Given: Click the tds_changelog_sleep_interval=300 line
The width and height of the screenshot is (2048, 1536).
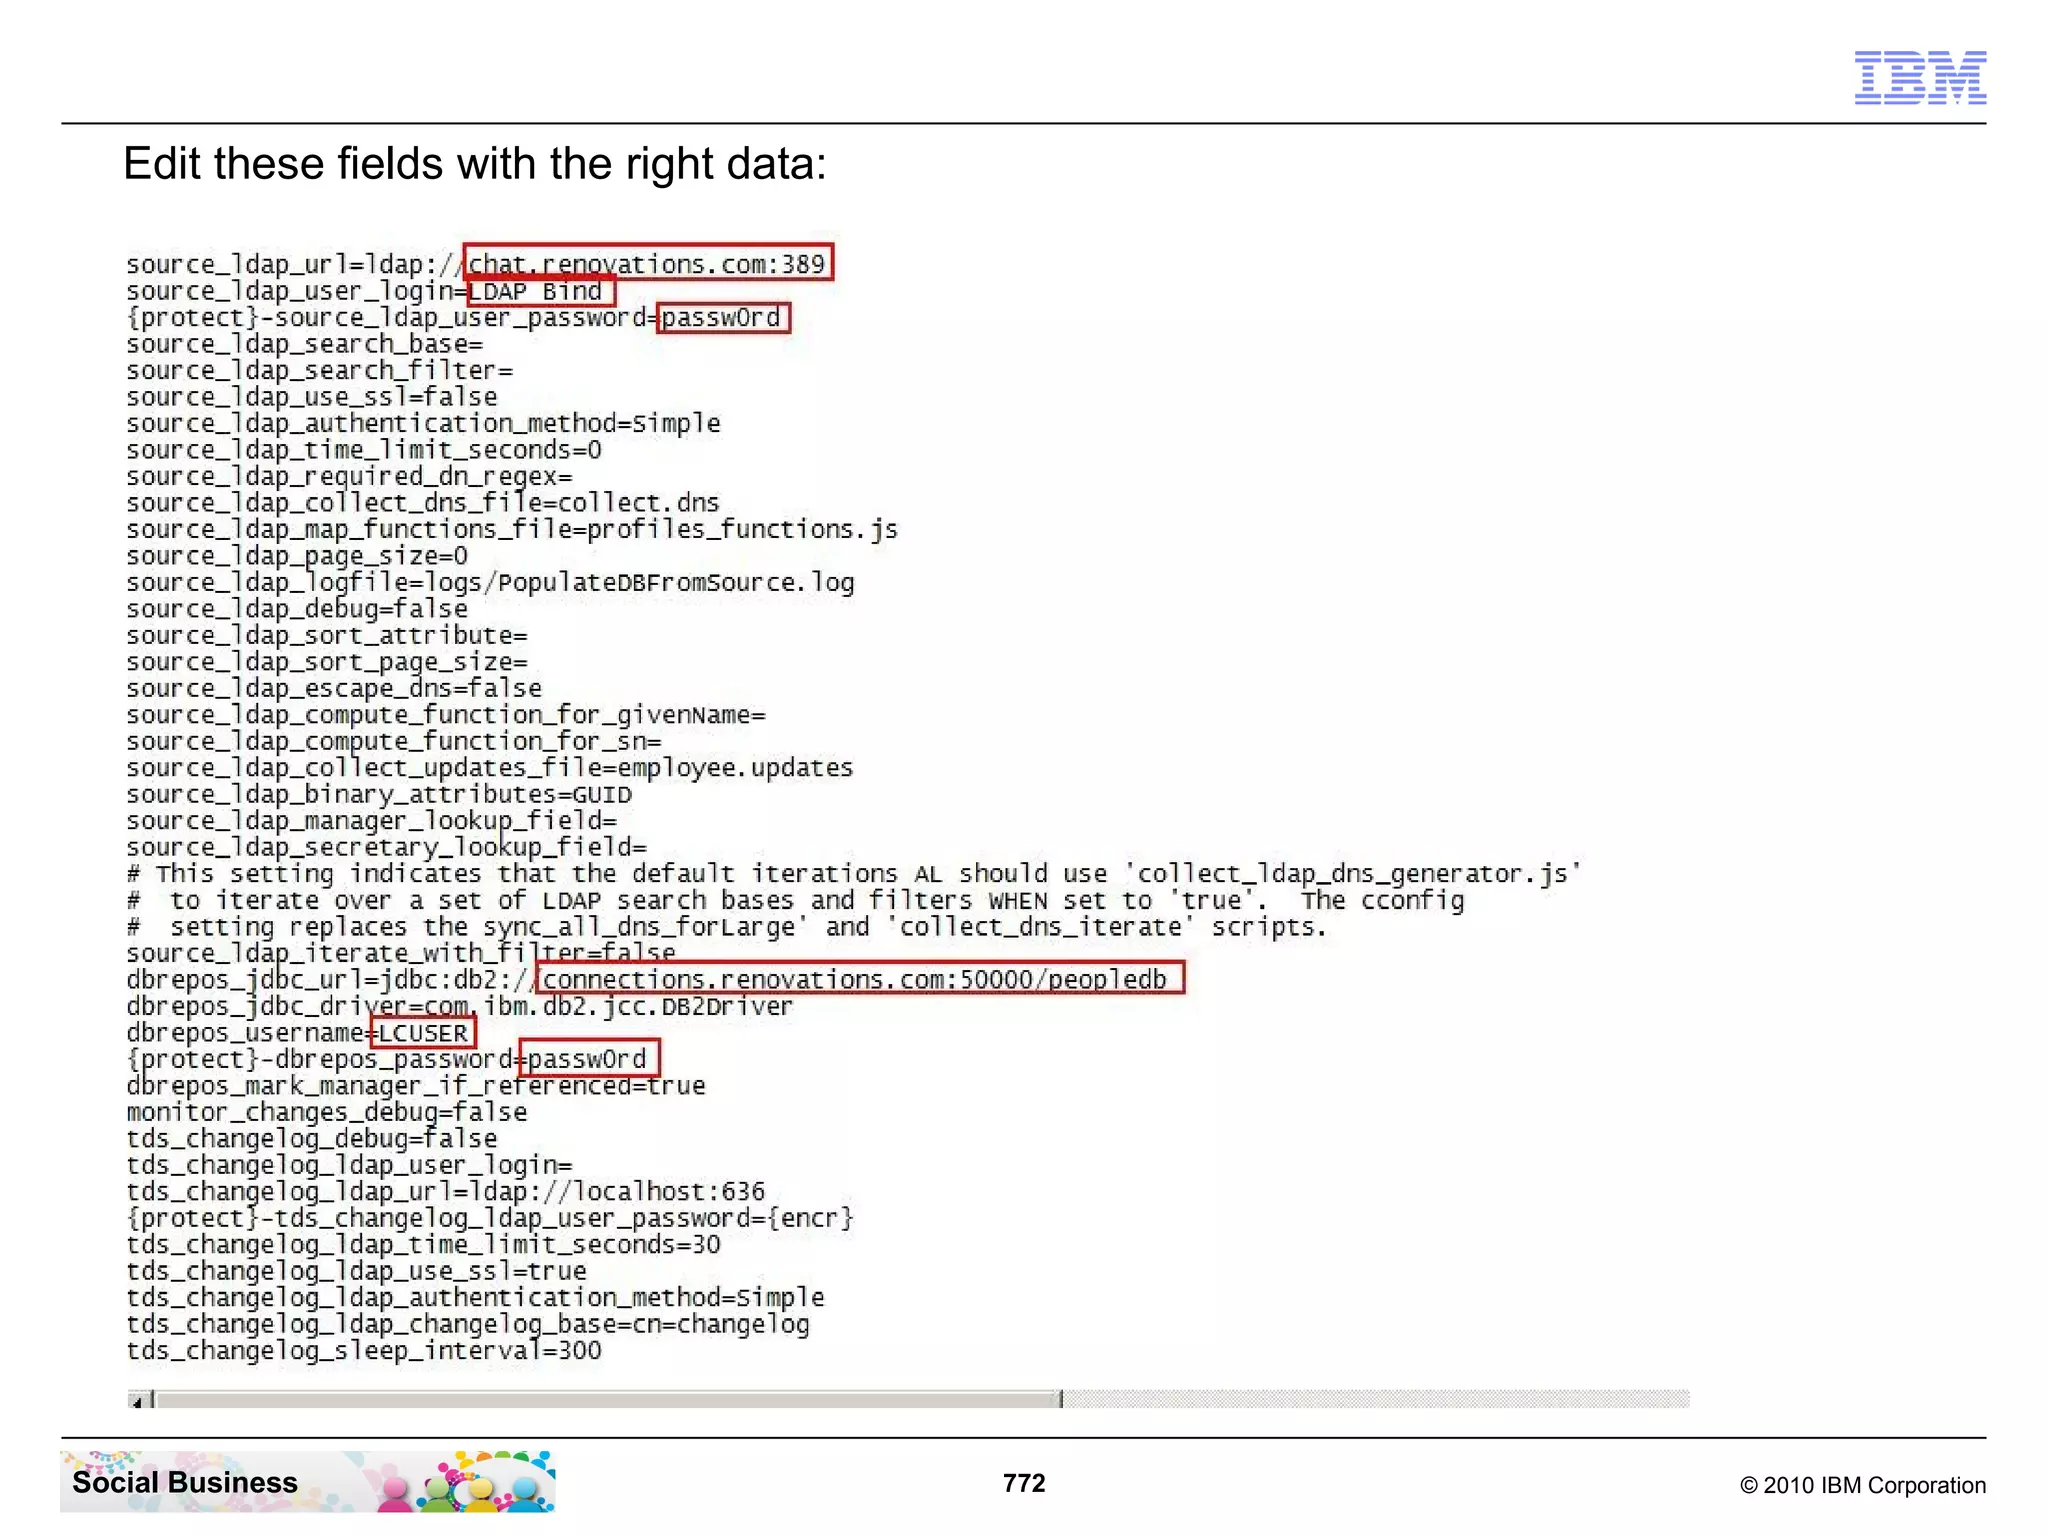Looking at the screenshot, I should 364,1351.
